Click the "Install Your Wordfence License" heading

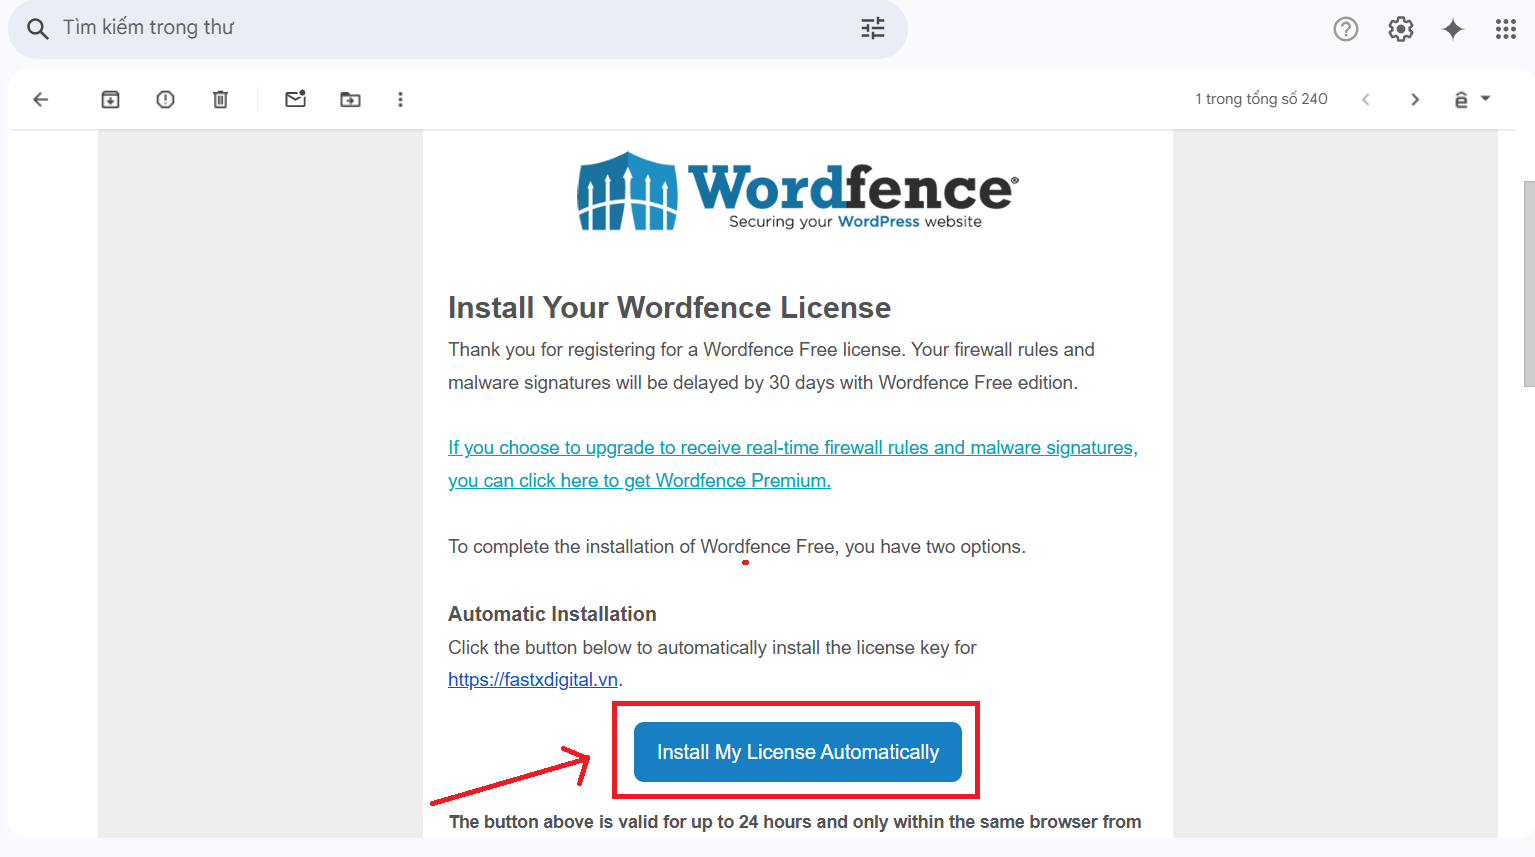pos(669,308)
